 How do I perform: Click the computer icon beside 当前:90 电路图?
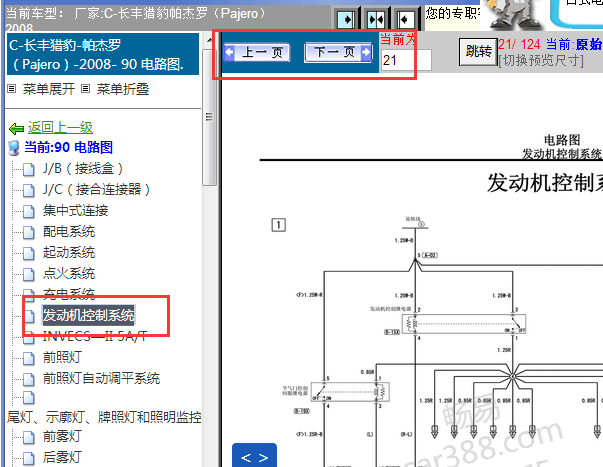[x=14, y=148]
